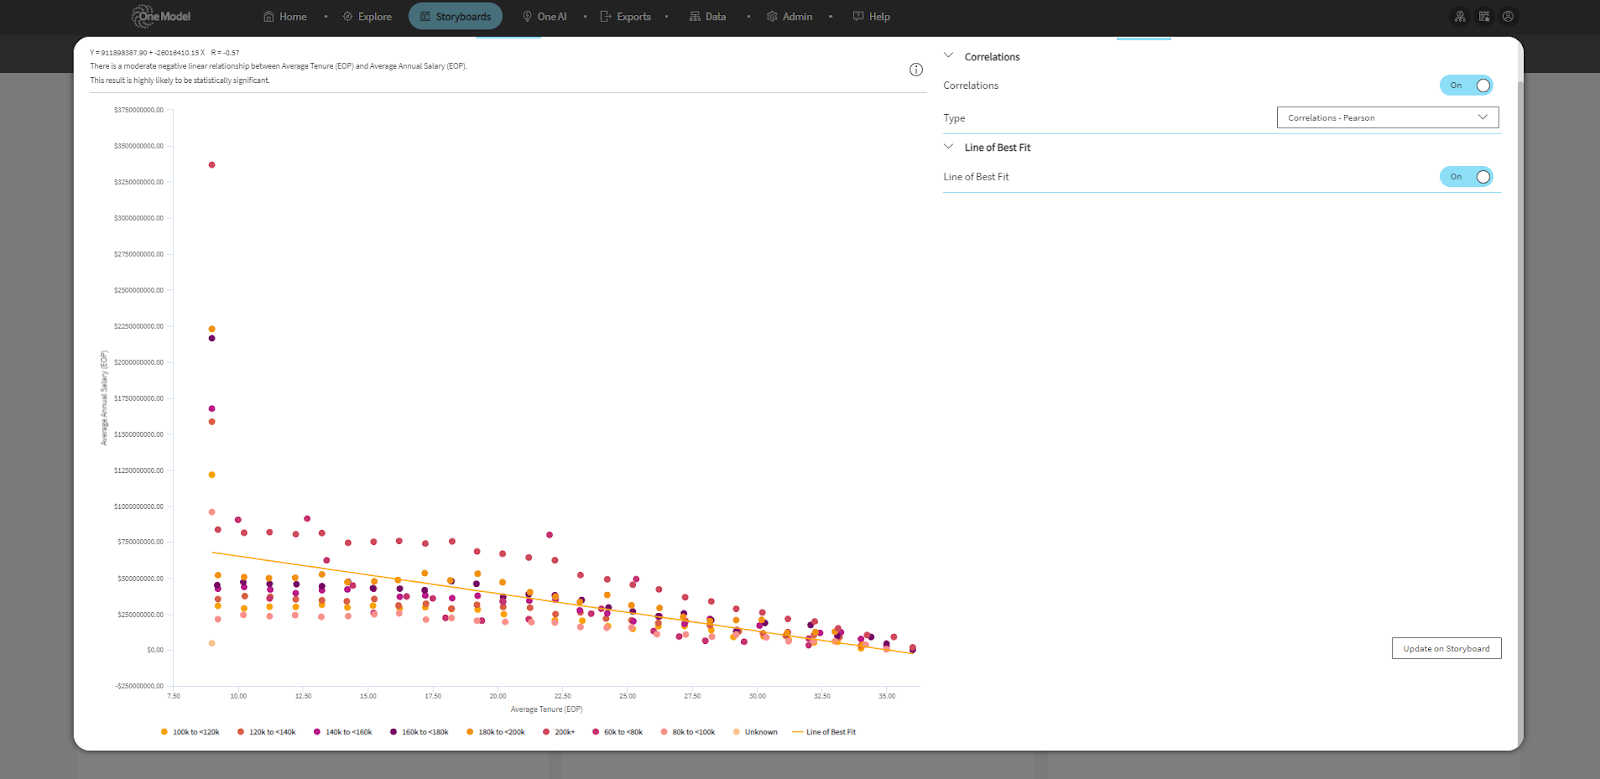Open the Correlations - Pearson type dropdown
The width and height of the screenshot is (1600, 779).
[x=1387, y=118]
